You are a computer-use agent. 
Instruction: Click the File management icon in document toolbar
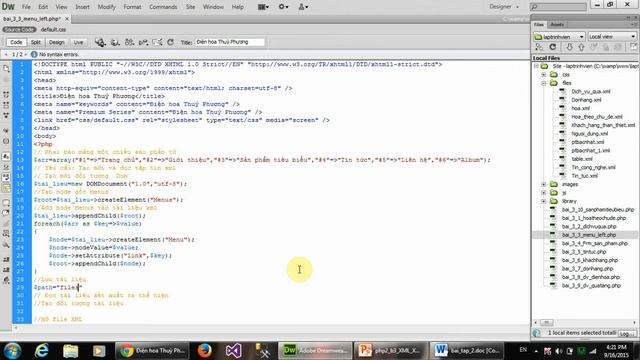(x=115, y=42)
